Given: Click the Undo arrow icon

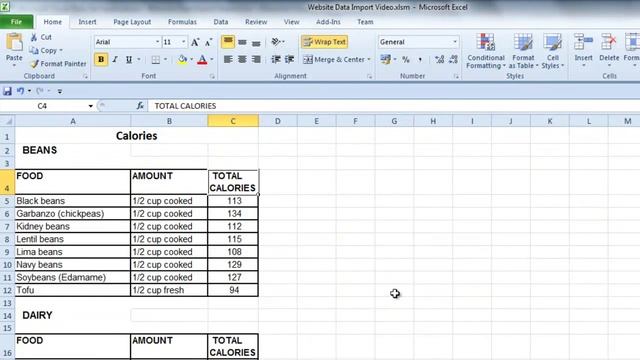Looking at the screenshot, I should click(20, 91).
